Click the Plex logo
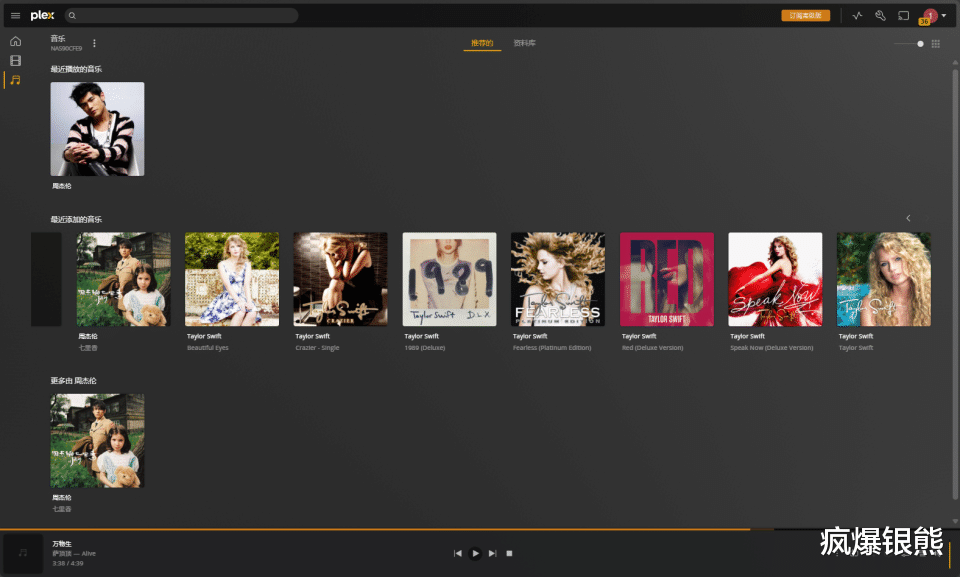This screenshot has width=960, height=577. click(42, 15)
